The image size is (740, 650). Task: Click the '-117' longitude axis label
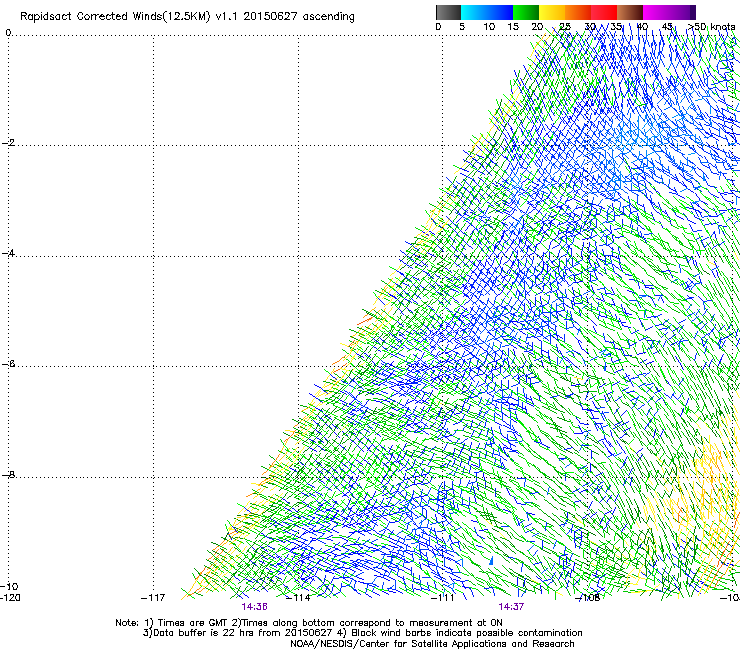(153, 598)
